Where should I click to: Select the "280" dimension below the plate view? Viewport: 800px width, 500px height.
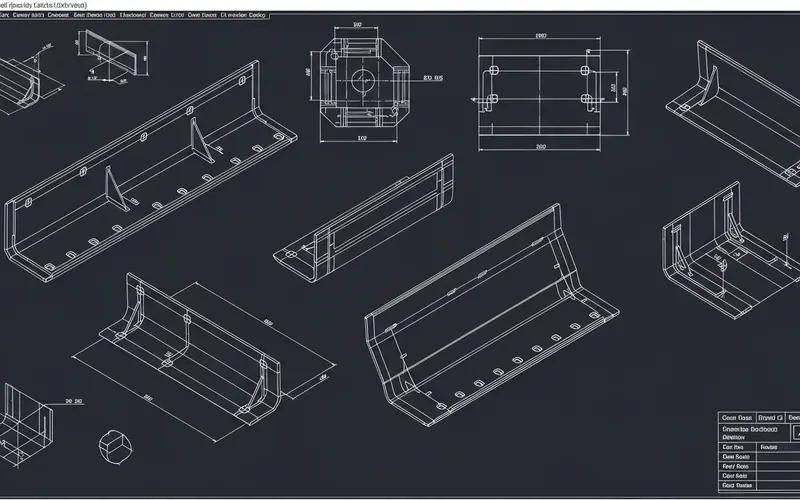click(540, 146)
